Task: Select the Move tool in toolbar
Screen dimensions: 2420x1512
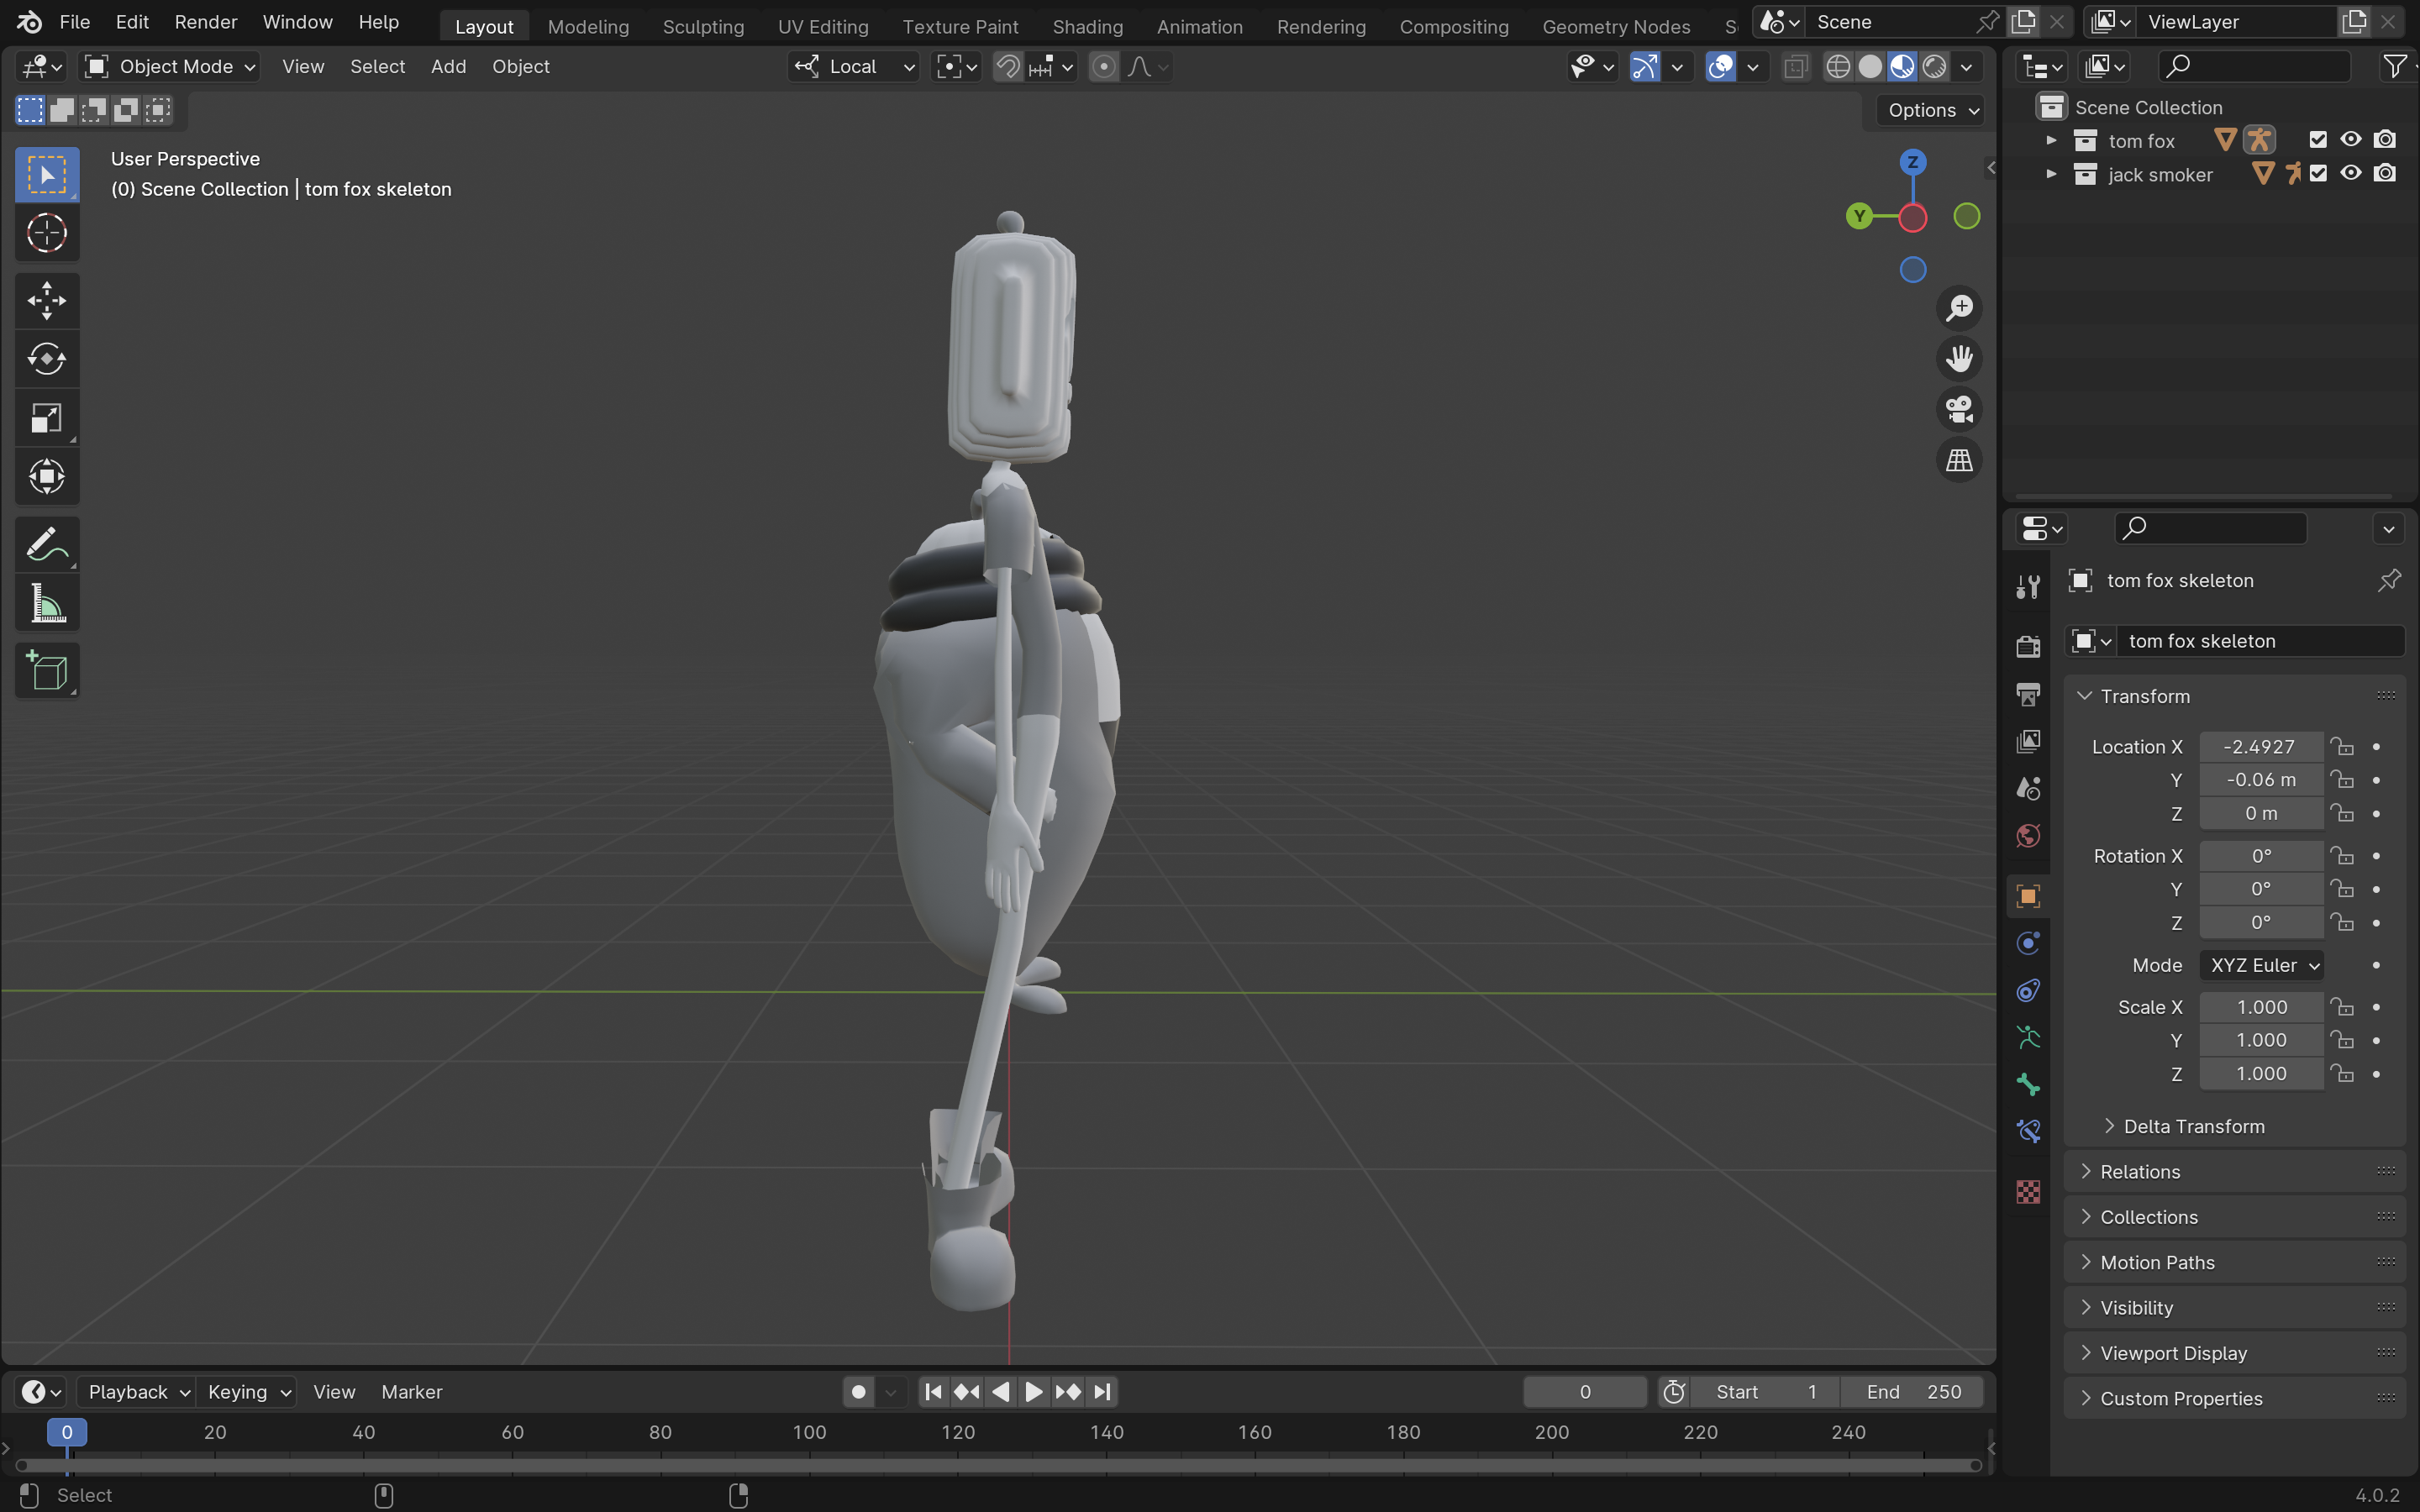Action: tap(46, 300)
